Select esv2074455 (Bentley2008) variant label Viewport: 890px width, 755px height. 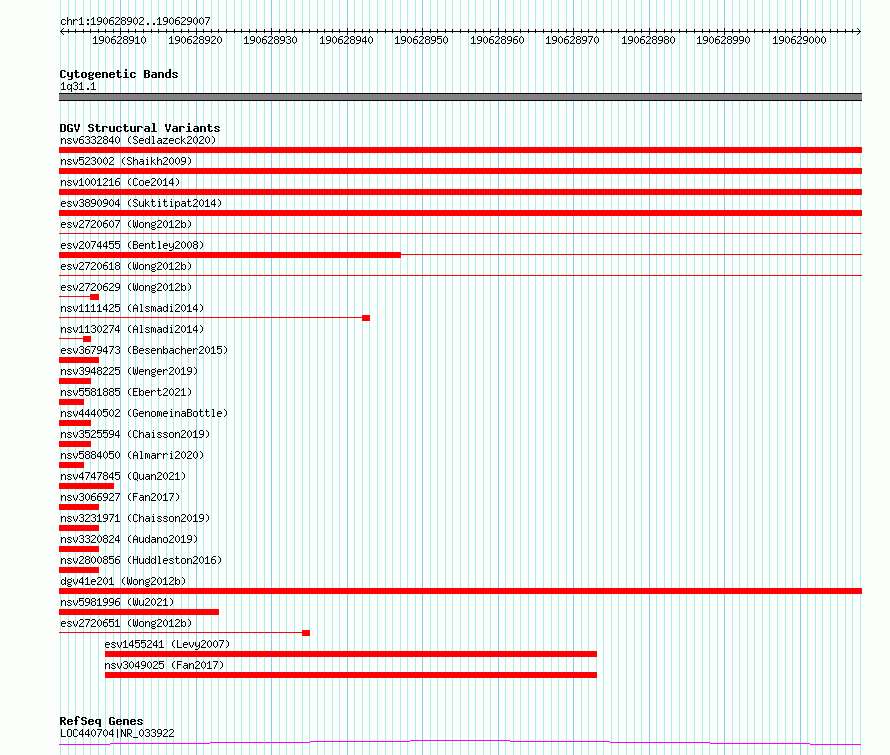tap(132, 245)
